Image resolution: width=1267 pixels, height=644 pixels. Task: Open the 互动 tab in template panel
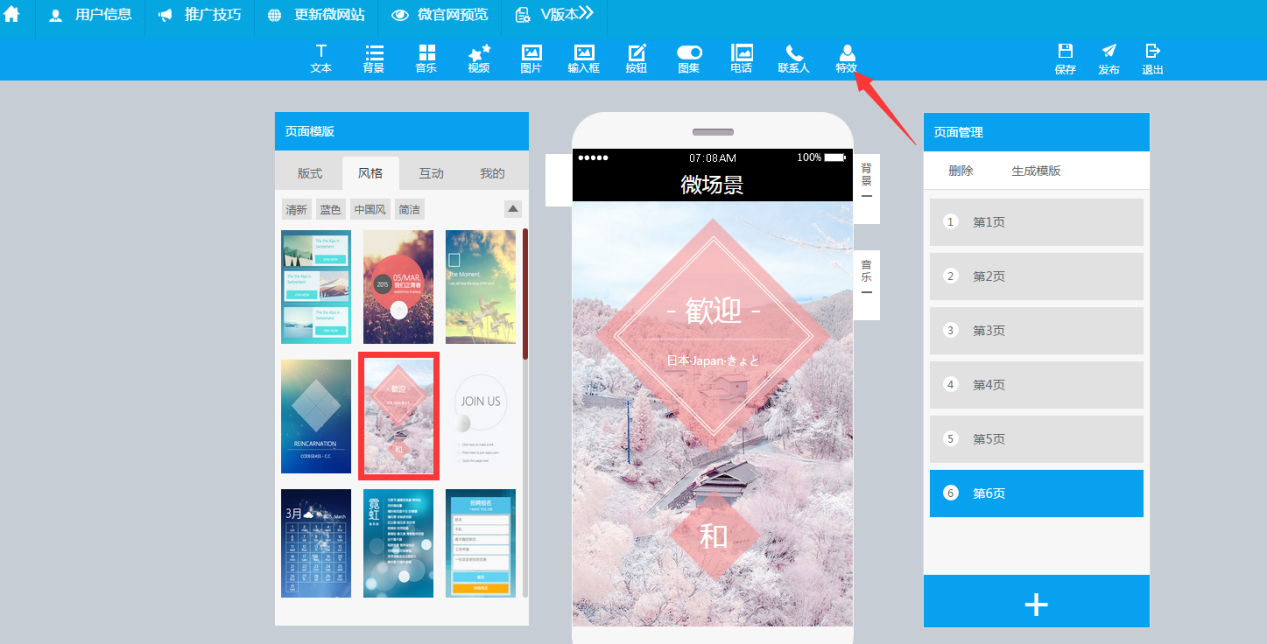[x=431, y=173]
